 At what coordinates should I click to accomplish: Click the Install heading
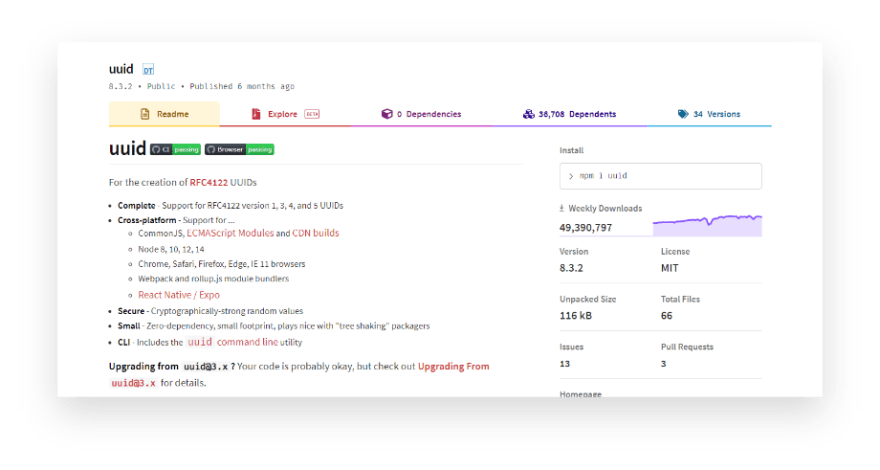[571, 150]
